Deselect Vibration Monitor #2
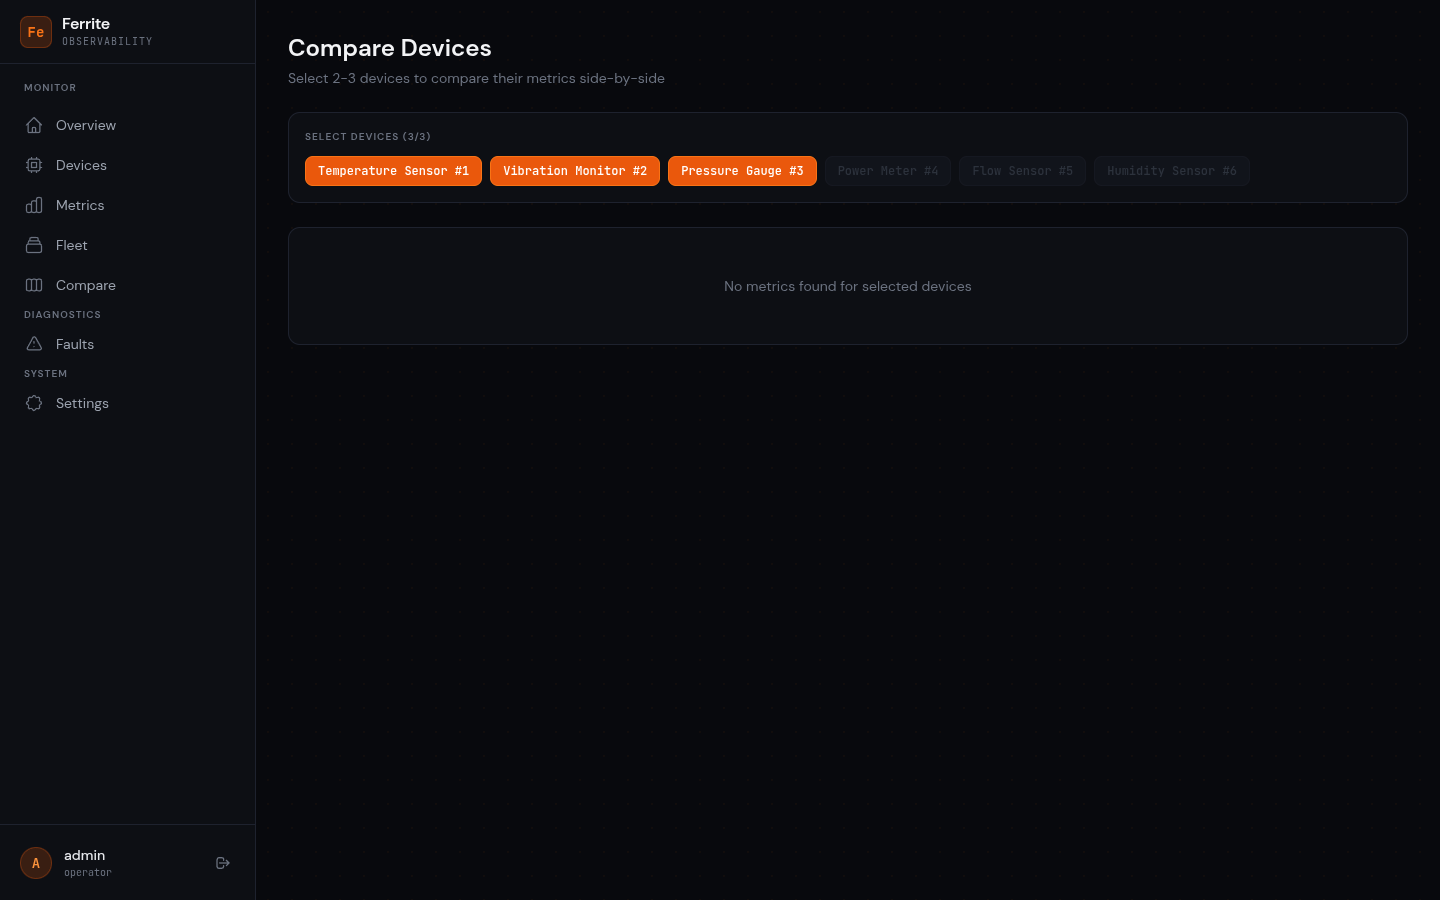Viewport: 1440px width, 900px height. 575,171
